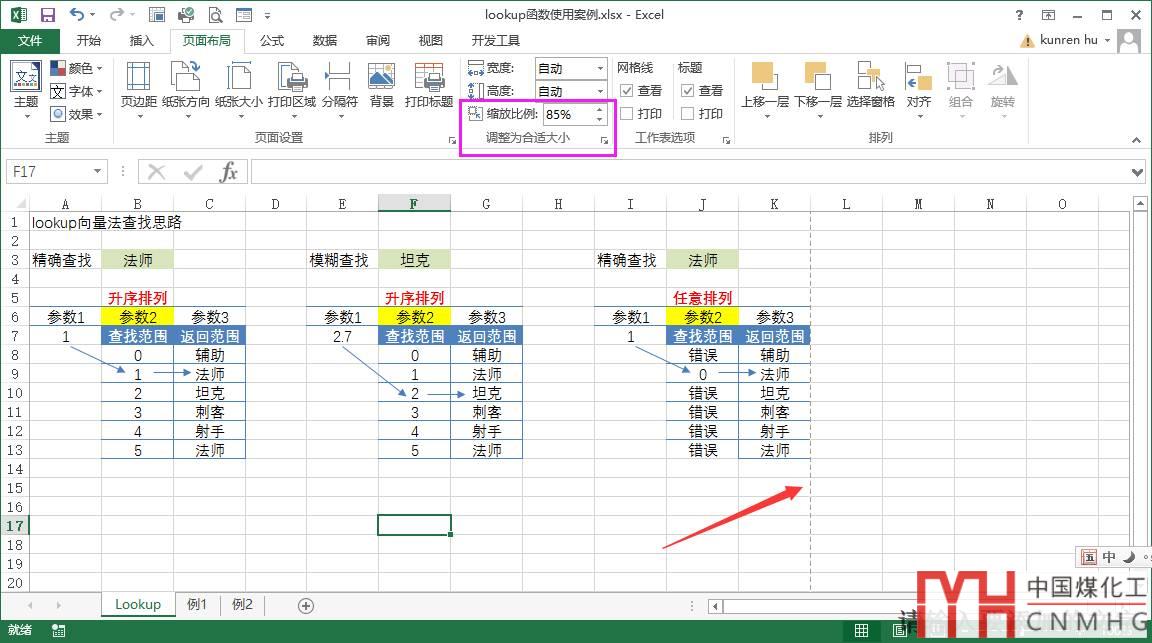Click the 缩放比例 scale percentage box
This screenshot has height=643, width=1152.
tap(567, 115)
